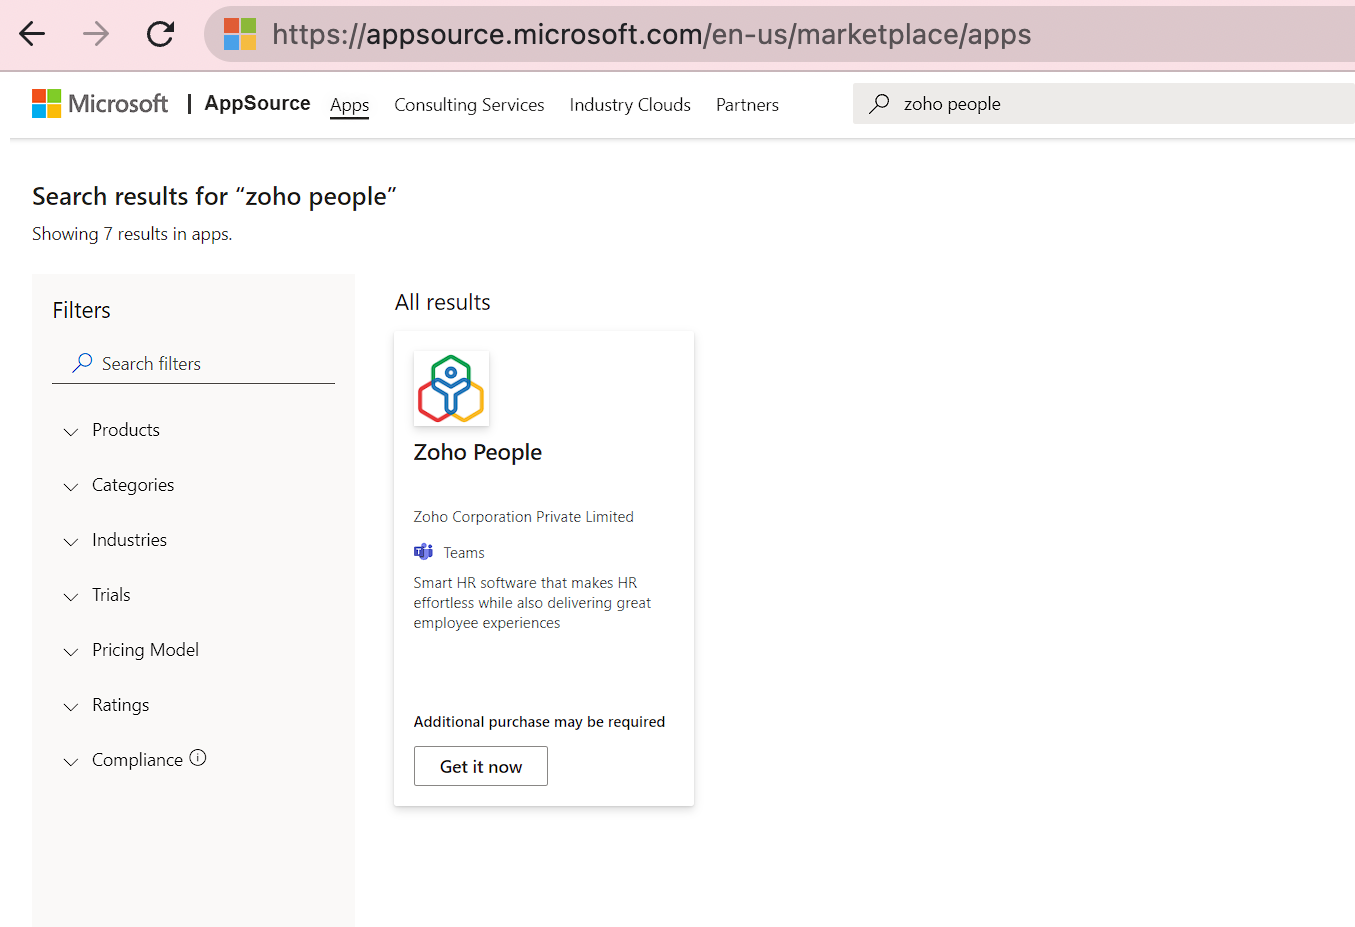Click the Microsoft logo in the header
The width and height of the screenshot is (1355, 927).
tap(46, 103)
